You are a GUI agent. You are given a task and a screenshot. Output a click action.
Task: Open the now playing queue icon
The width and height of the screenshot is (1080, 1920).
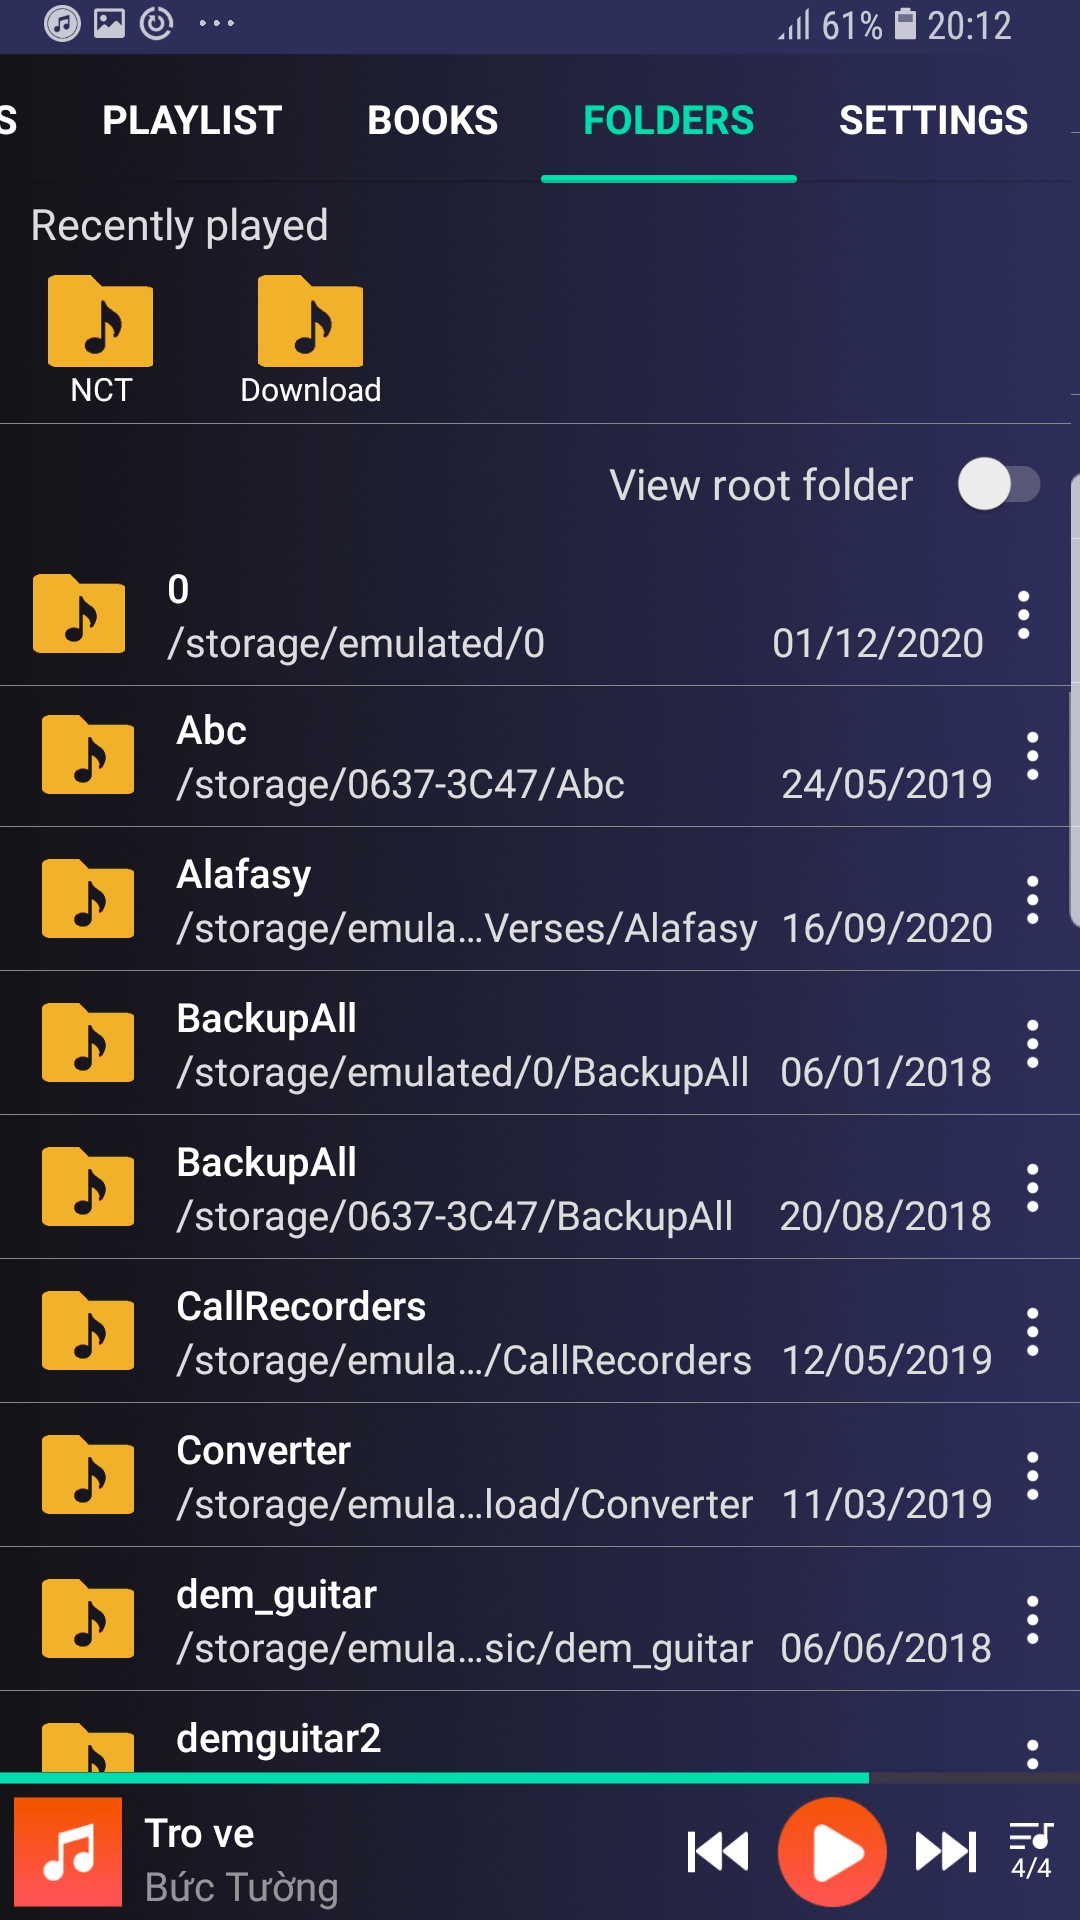click(1030, 1849)
